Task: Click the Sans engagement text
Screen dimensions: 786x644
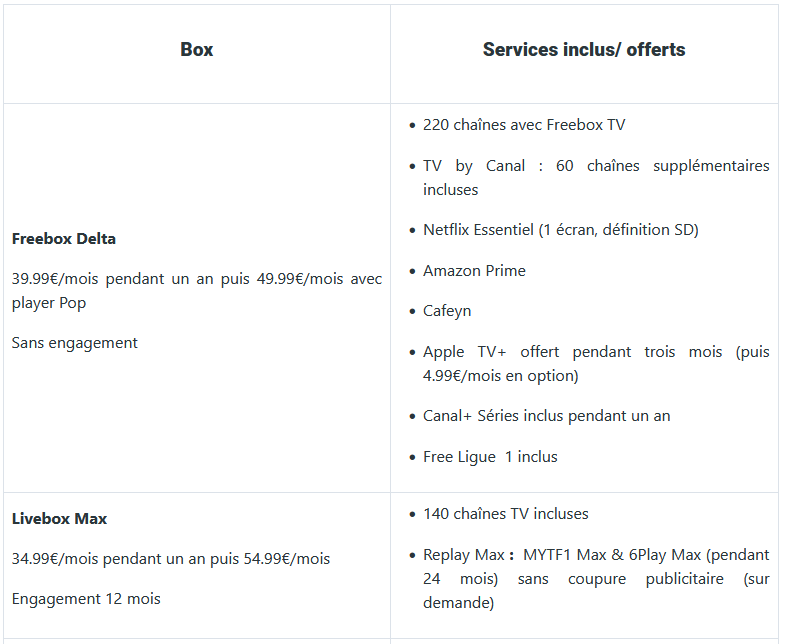Action: click(75, 343)
